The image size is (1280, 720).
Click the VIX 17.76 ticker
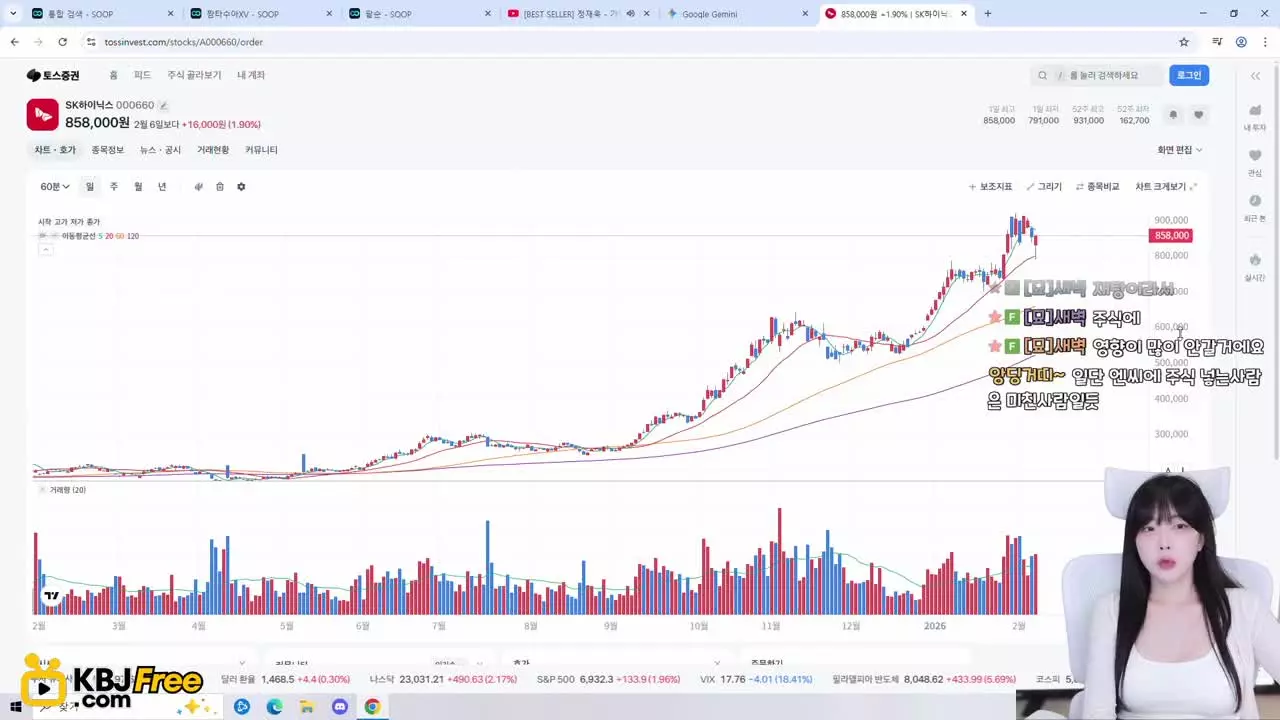click(757, 679)
